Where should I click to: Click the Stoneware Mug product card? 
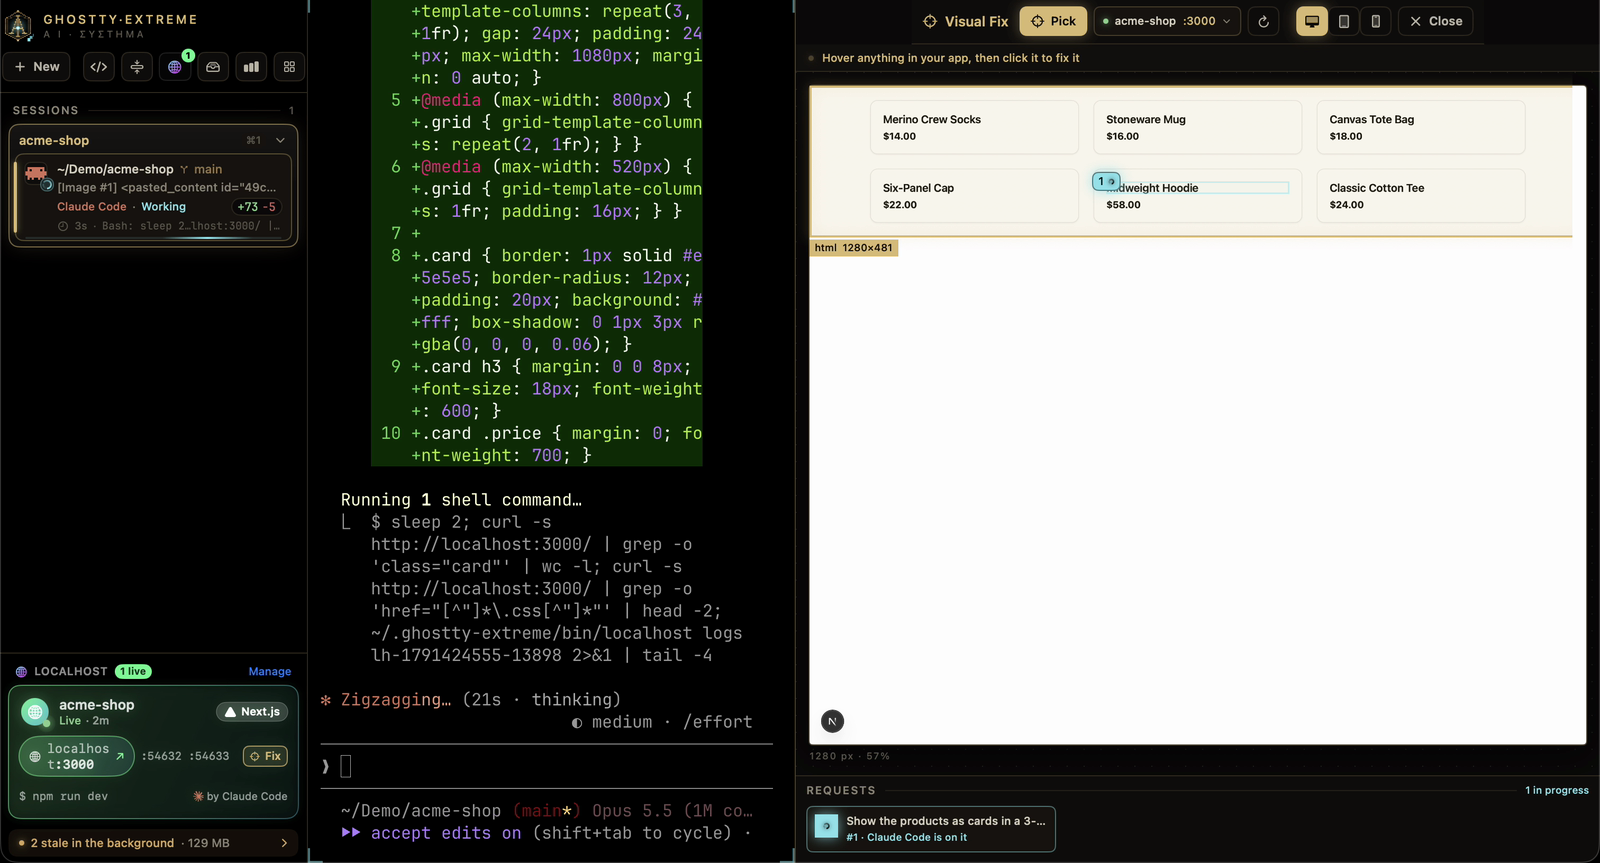[1197, 127]
